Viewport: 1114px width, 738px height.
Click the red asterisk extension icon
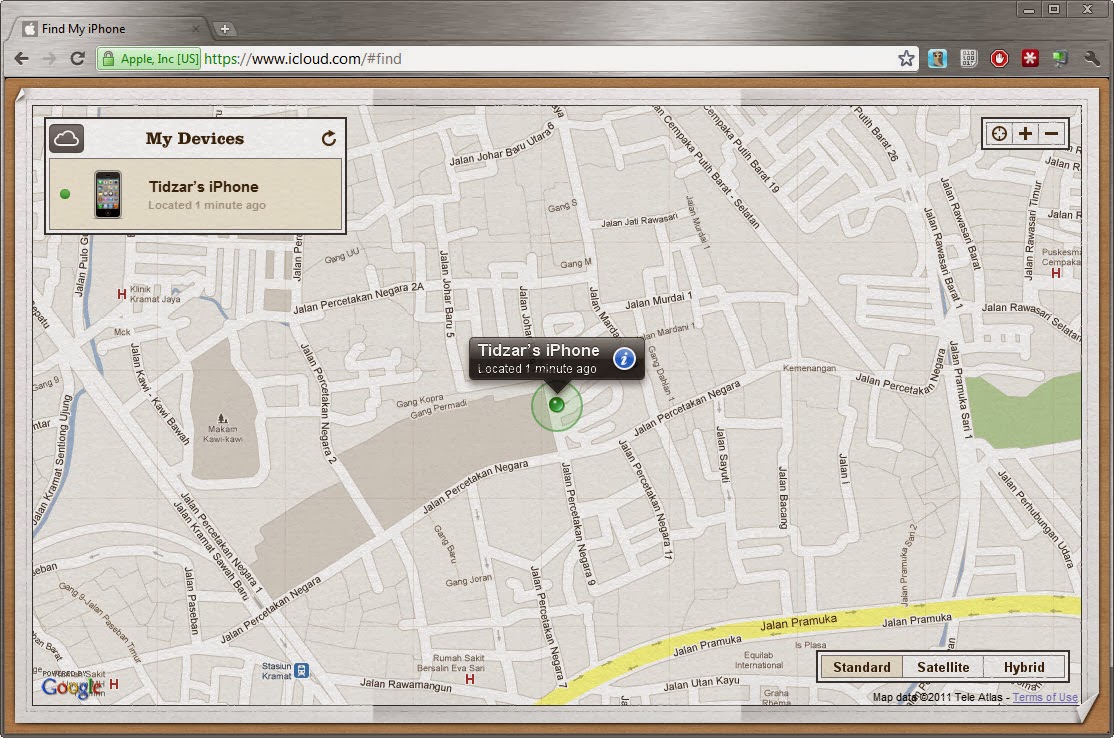[x=1029, y=58]
